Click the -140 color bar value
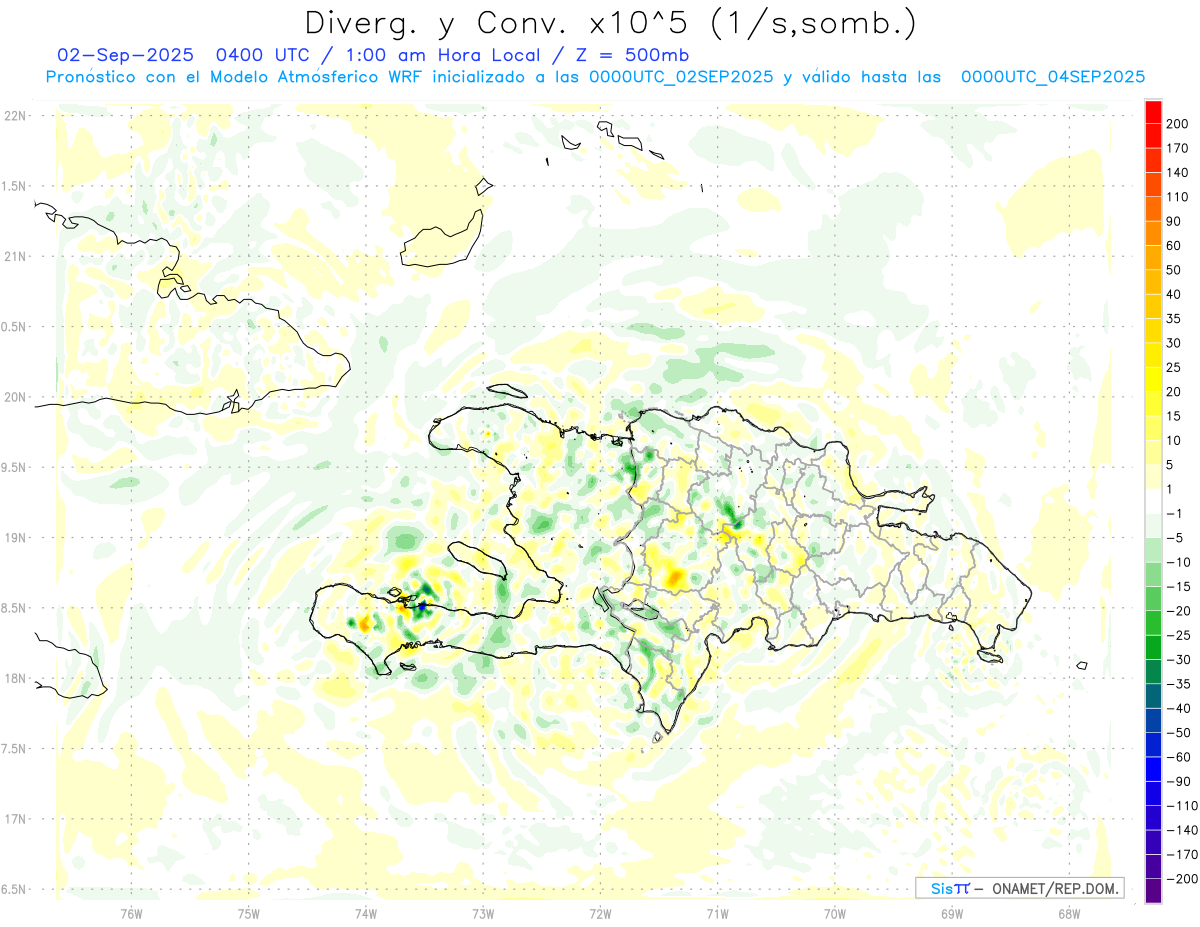Image resolution: width=1200 pixels, height=927 pixels. pos(1181,830)
